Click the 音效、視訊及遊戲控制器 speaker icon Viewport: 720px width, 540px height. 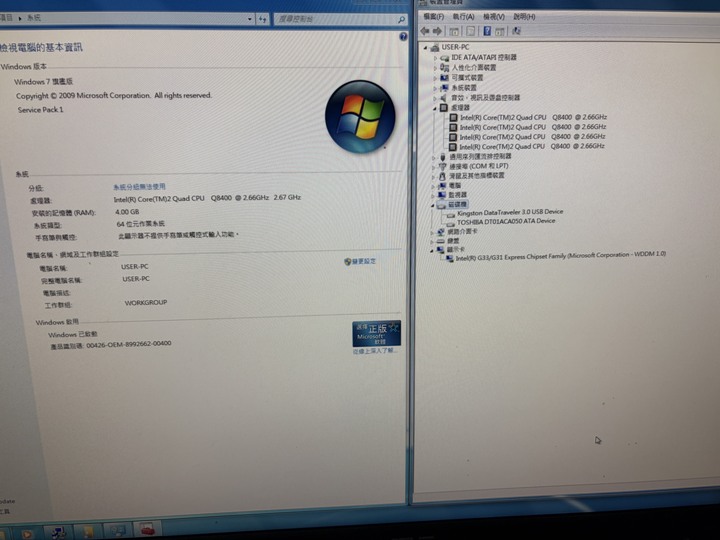coord(443,98)
